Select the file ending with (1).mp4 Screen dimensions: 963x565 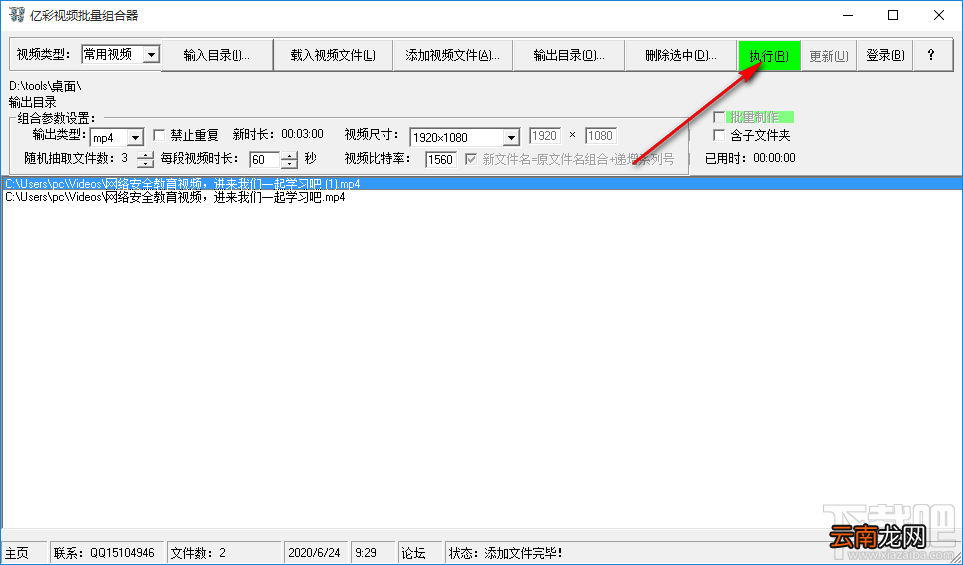pyautogui.click(x=482, y=184)
